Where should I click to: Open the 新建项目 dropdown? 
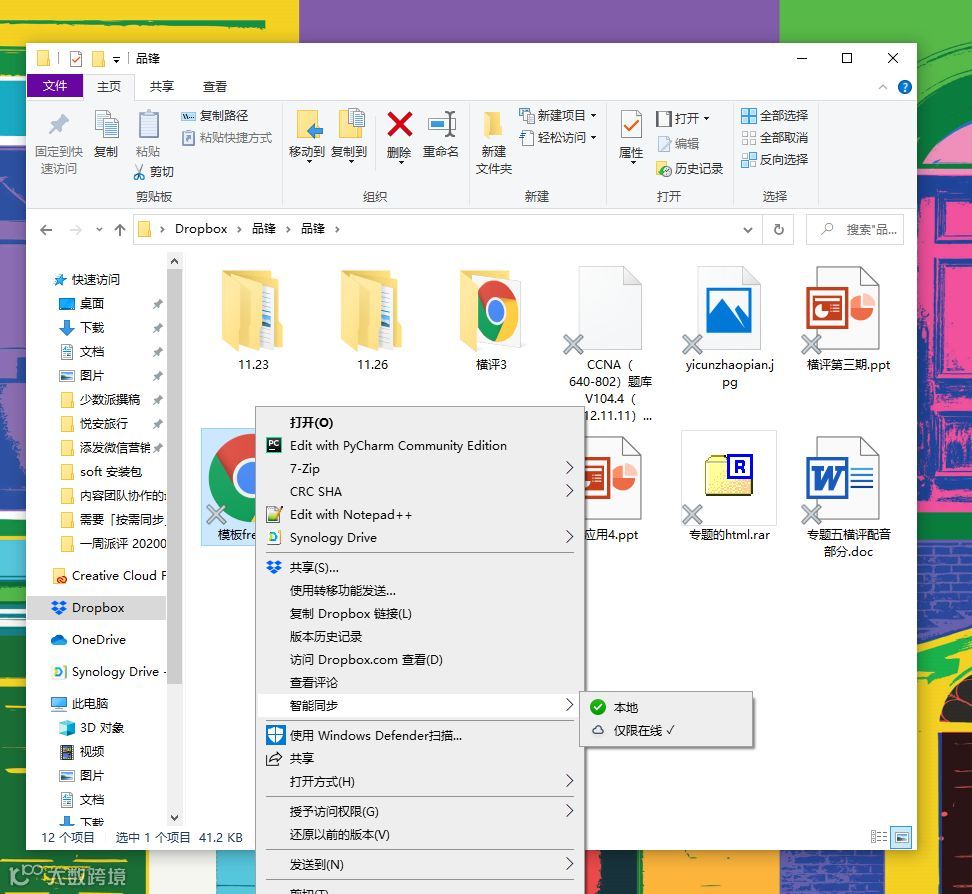(558, 115)
